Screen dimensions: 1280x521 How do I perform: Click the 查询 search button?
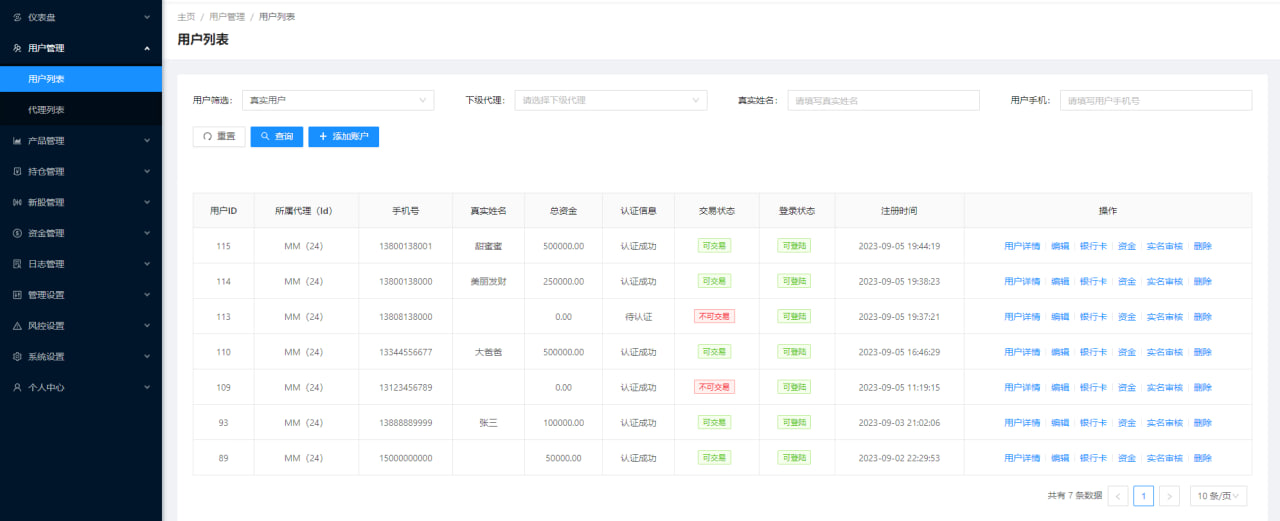[x=276, y=136]
